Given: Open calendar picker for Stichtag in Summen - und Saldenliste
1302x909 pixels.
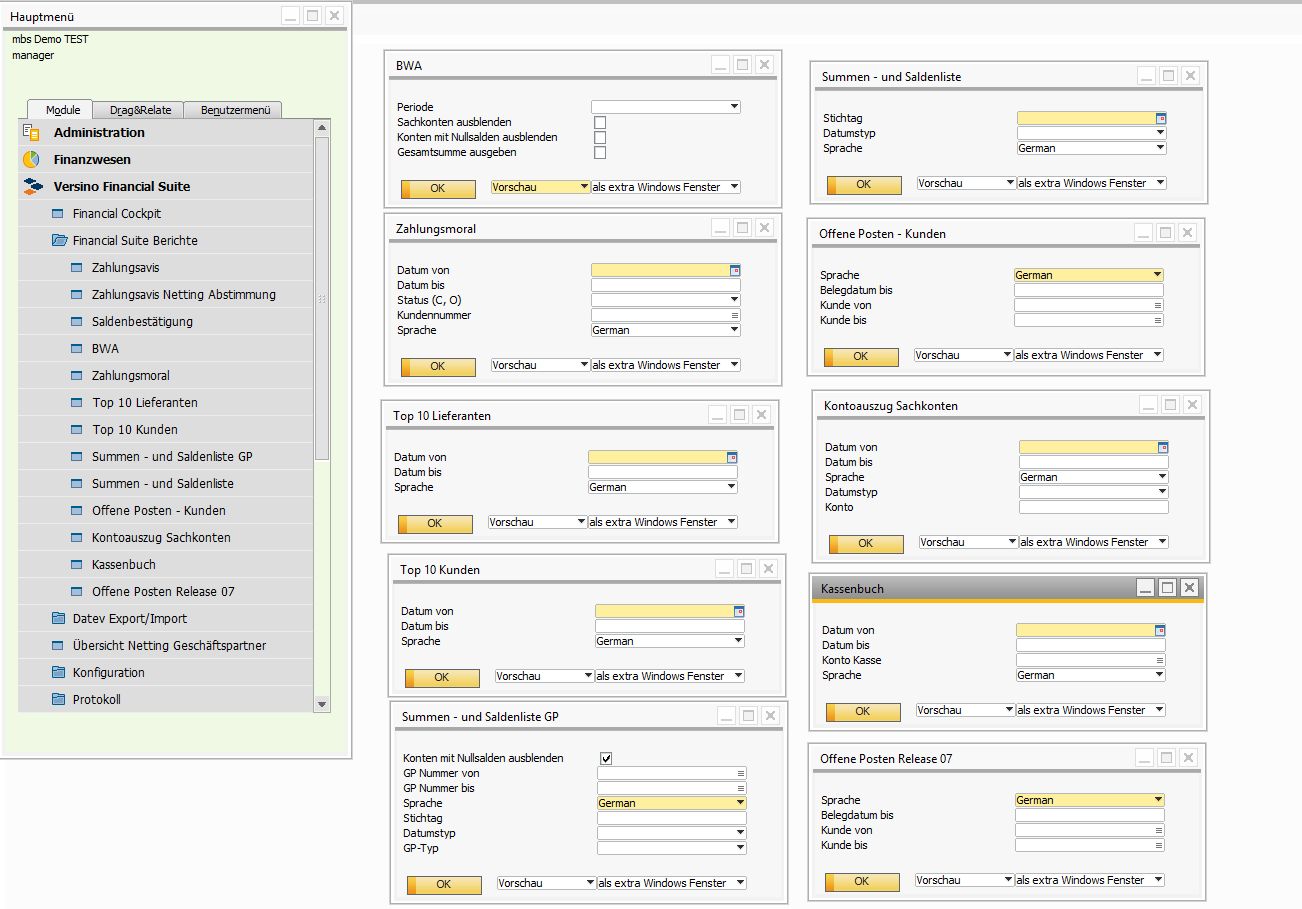Looking at the screenshot, I should tap(1161, 118).
